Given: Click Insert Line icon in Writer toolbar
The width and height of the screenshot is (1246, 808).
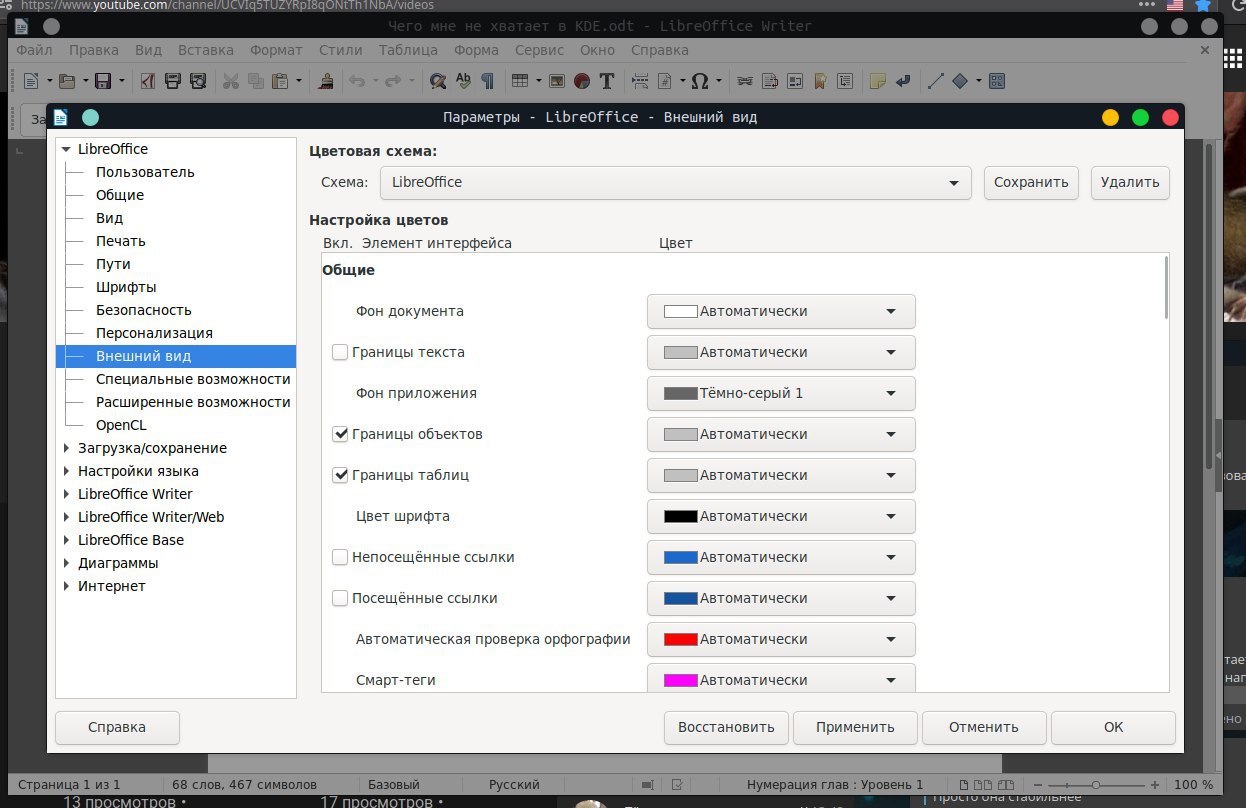Looking at the screenshot, I should (935, 81).
